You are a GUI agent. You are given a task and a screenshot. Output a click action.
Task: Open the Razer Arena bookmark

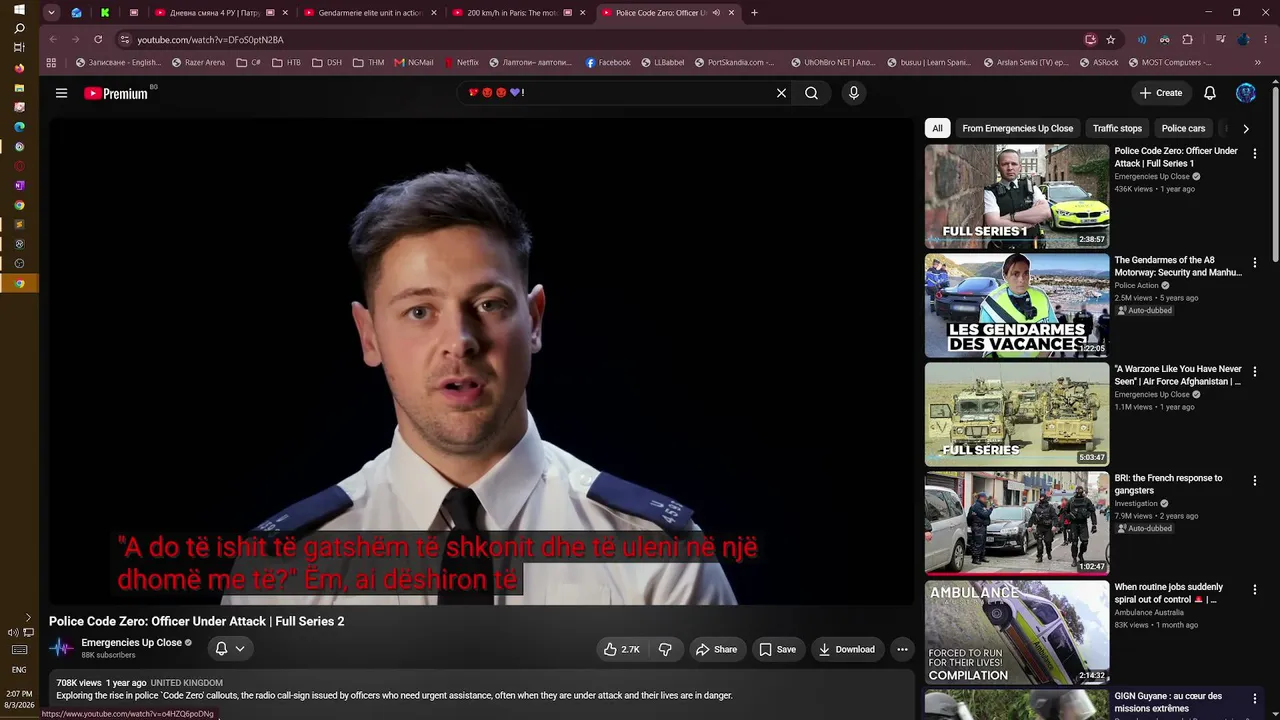coord(198,62)
